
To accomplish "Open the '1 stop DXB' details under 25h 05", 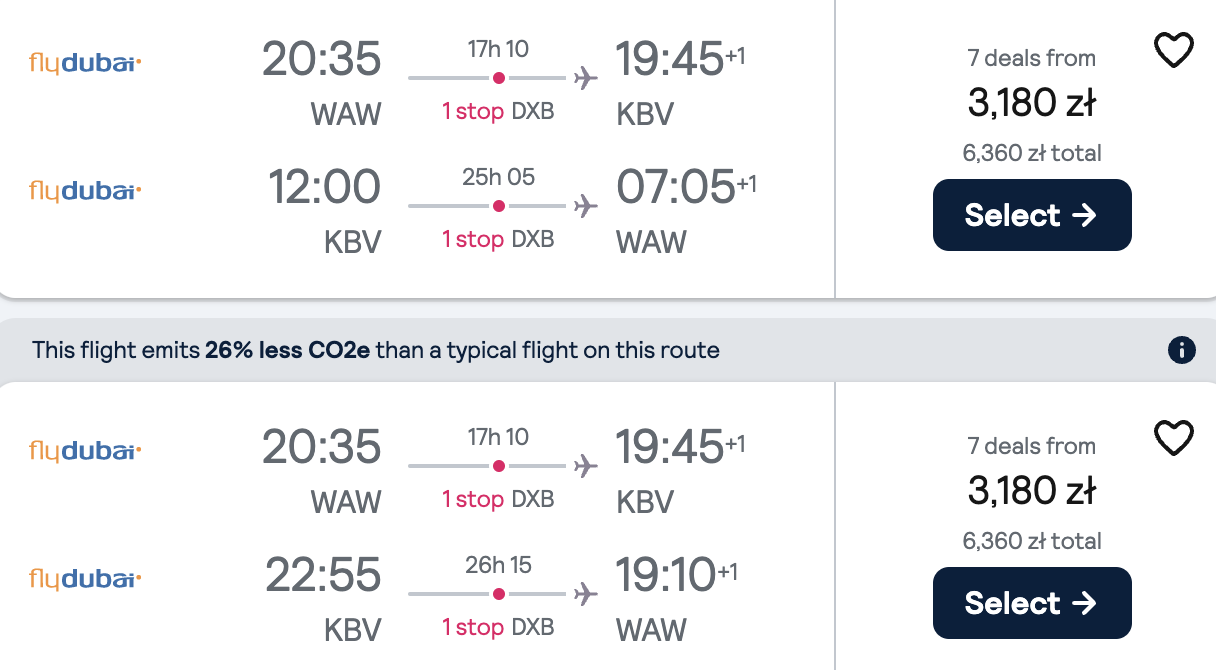I will (x=498, y=239).
